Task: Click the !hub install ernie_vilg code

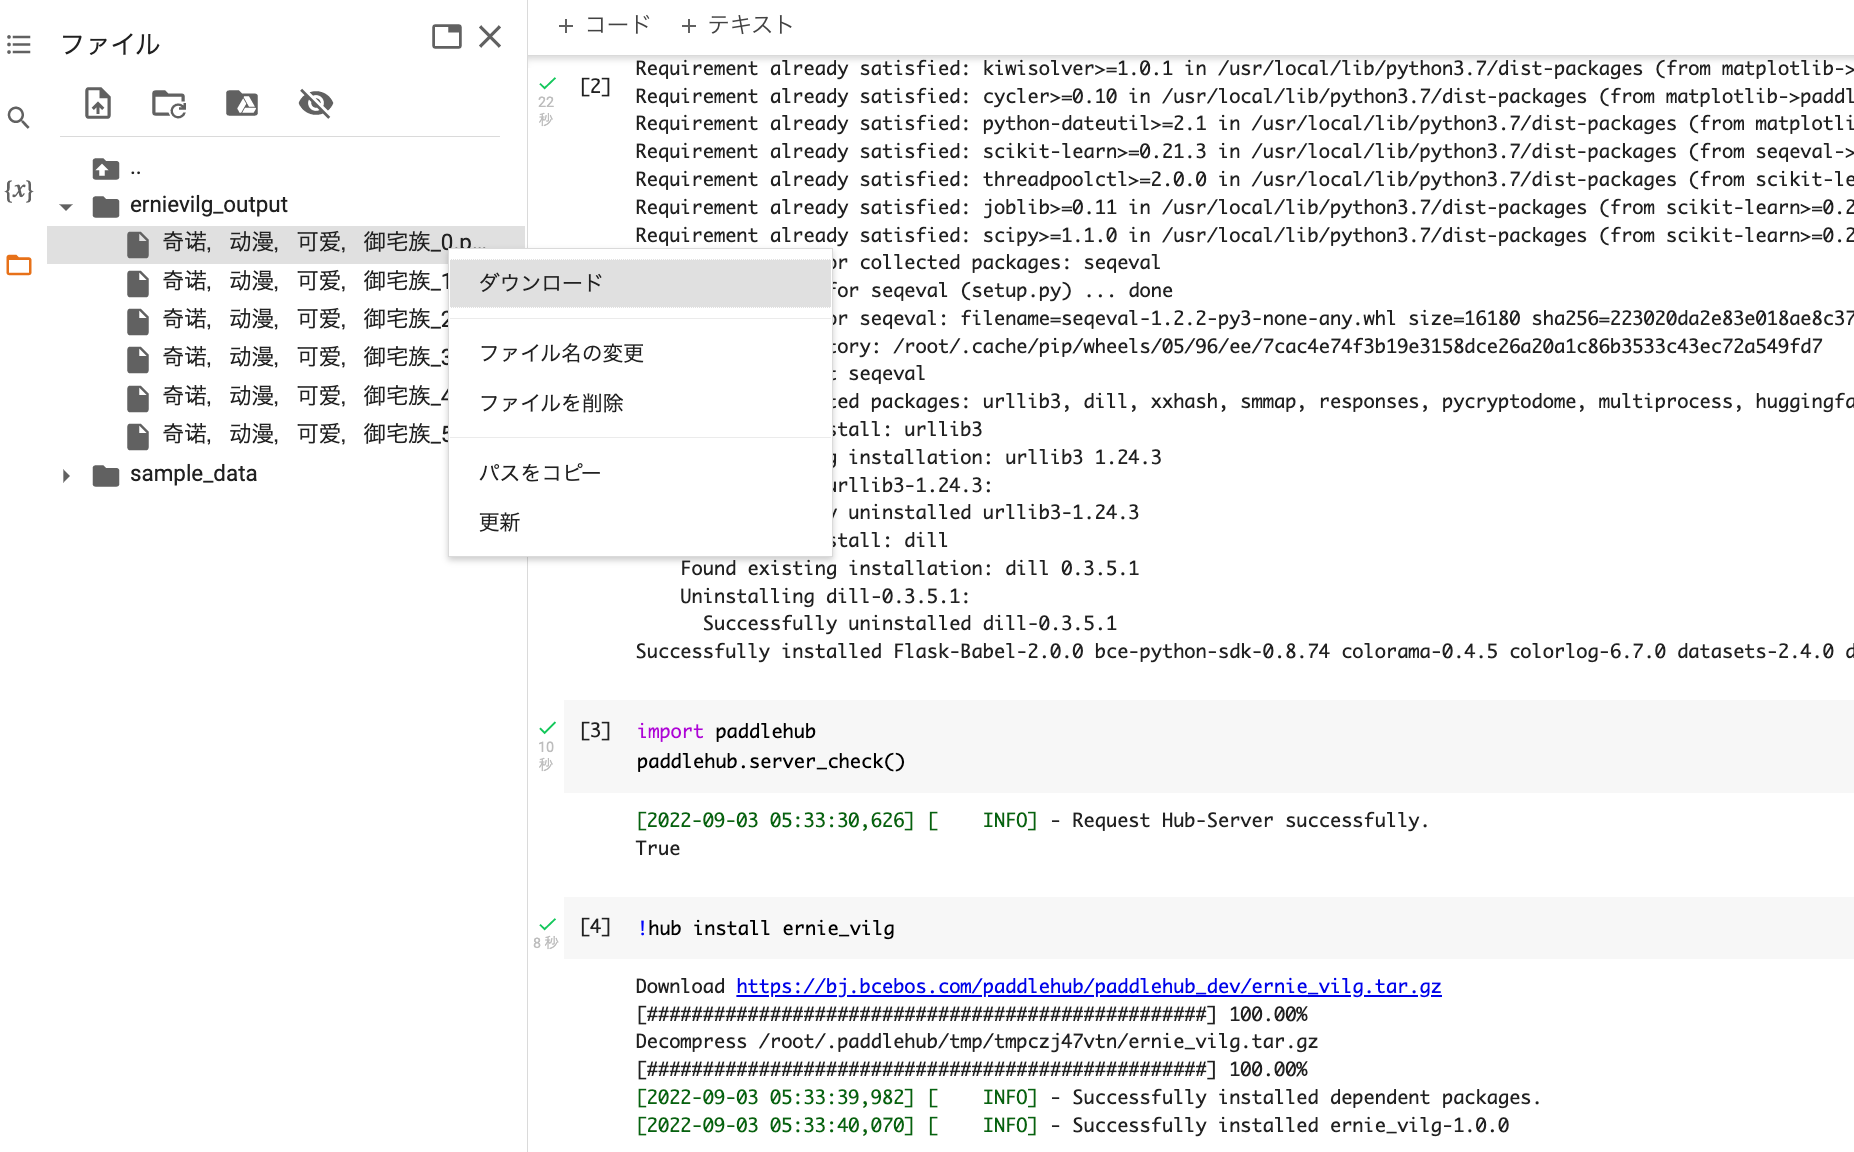Action: point(766,929)
